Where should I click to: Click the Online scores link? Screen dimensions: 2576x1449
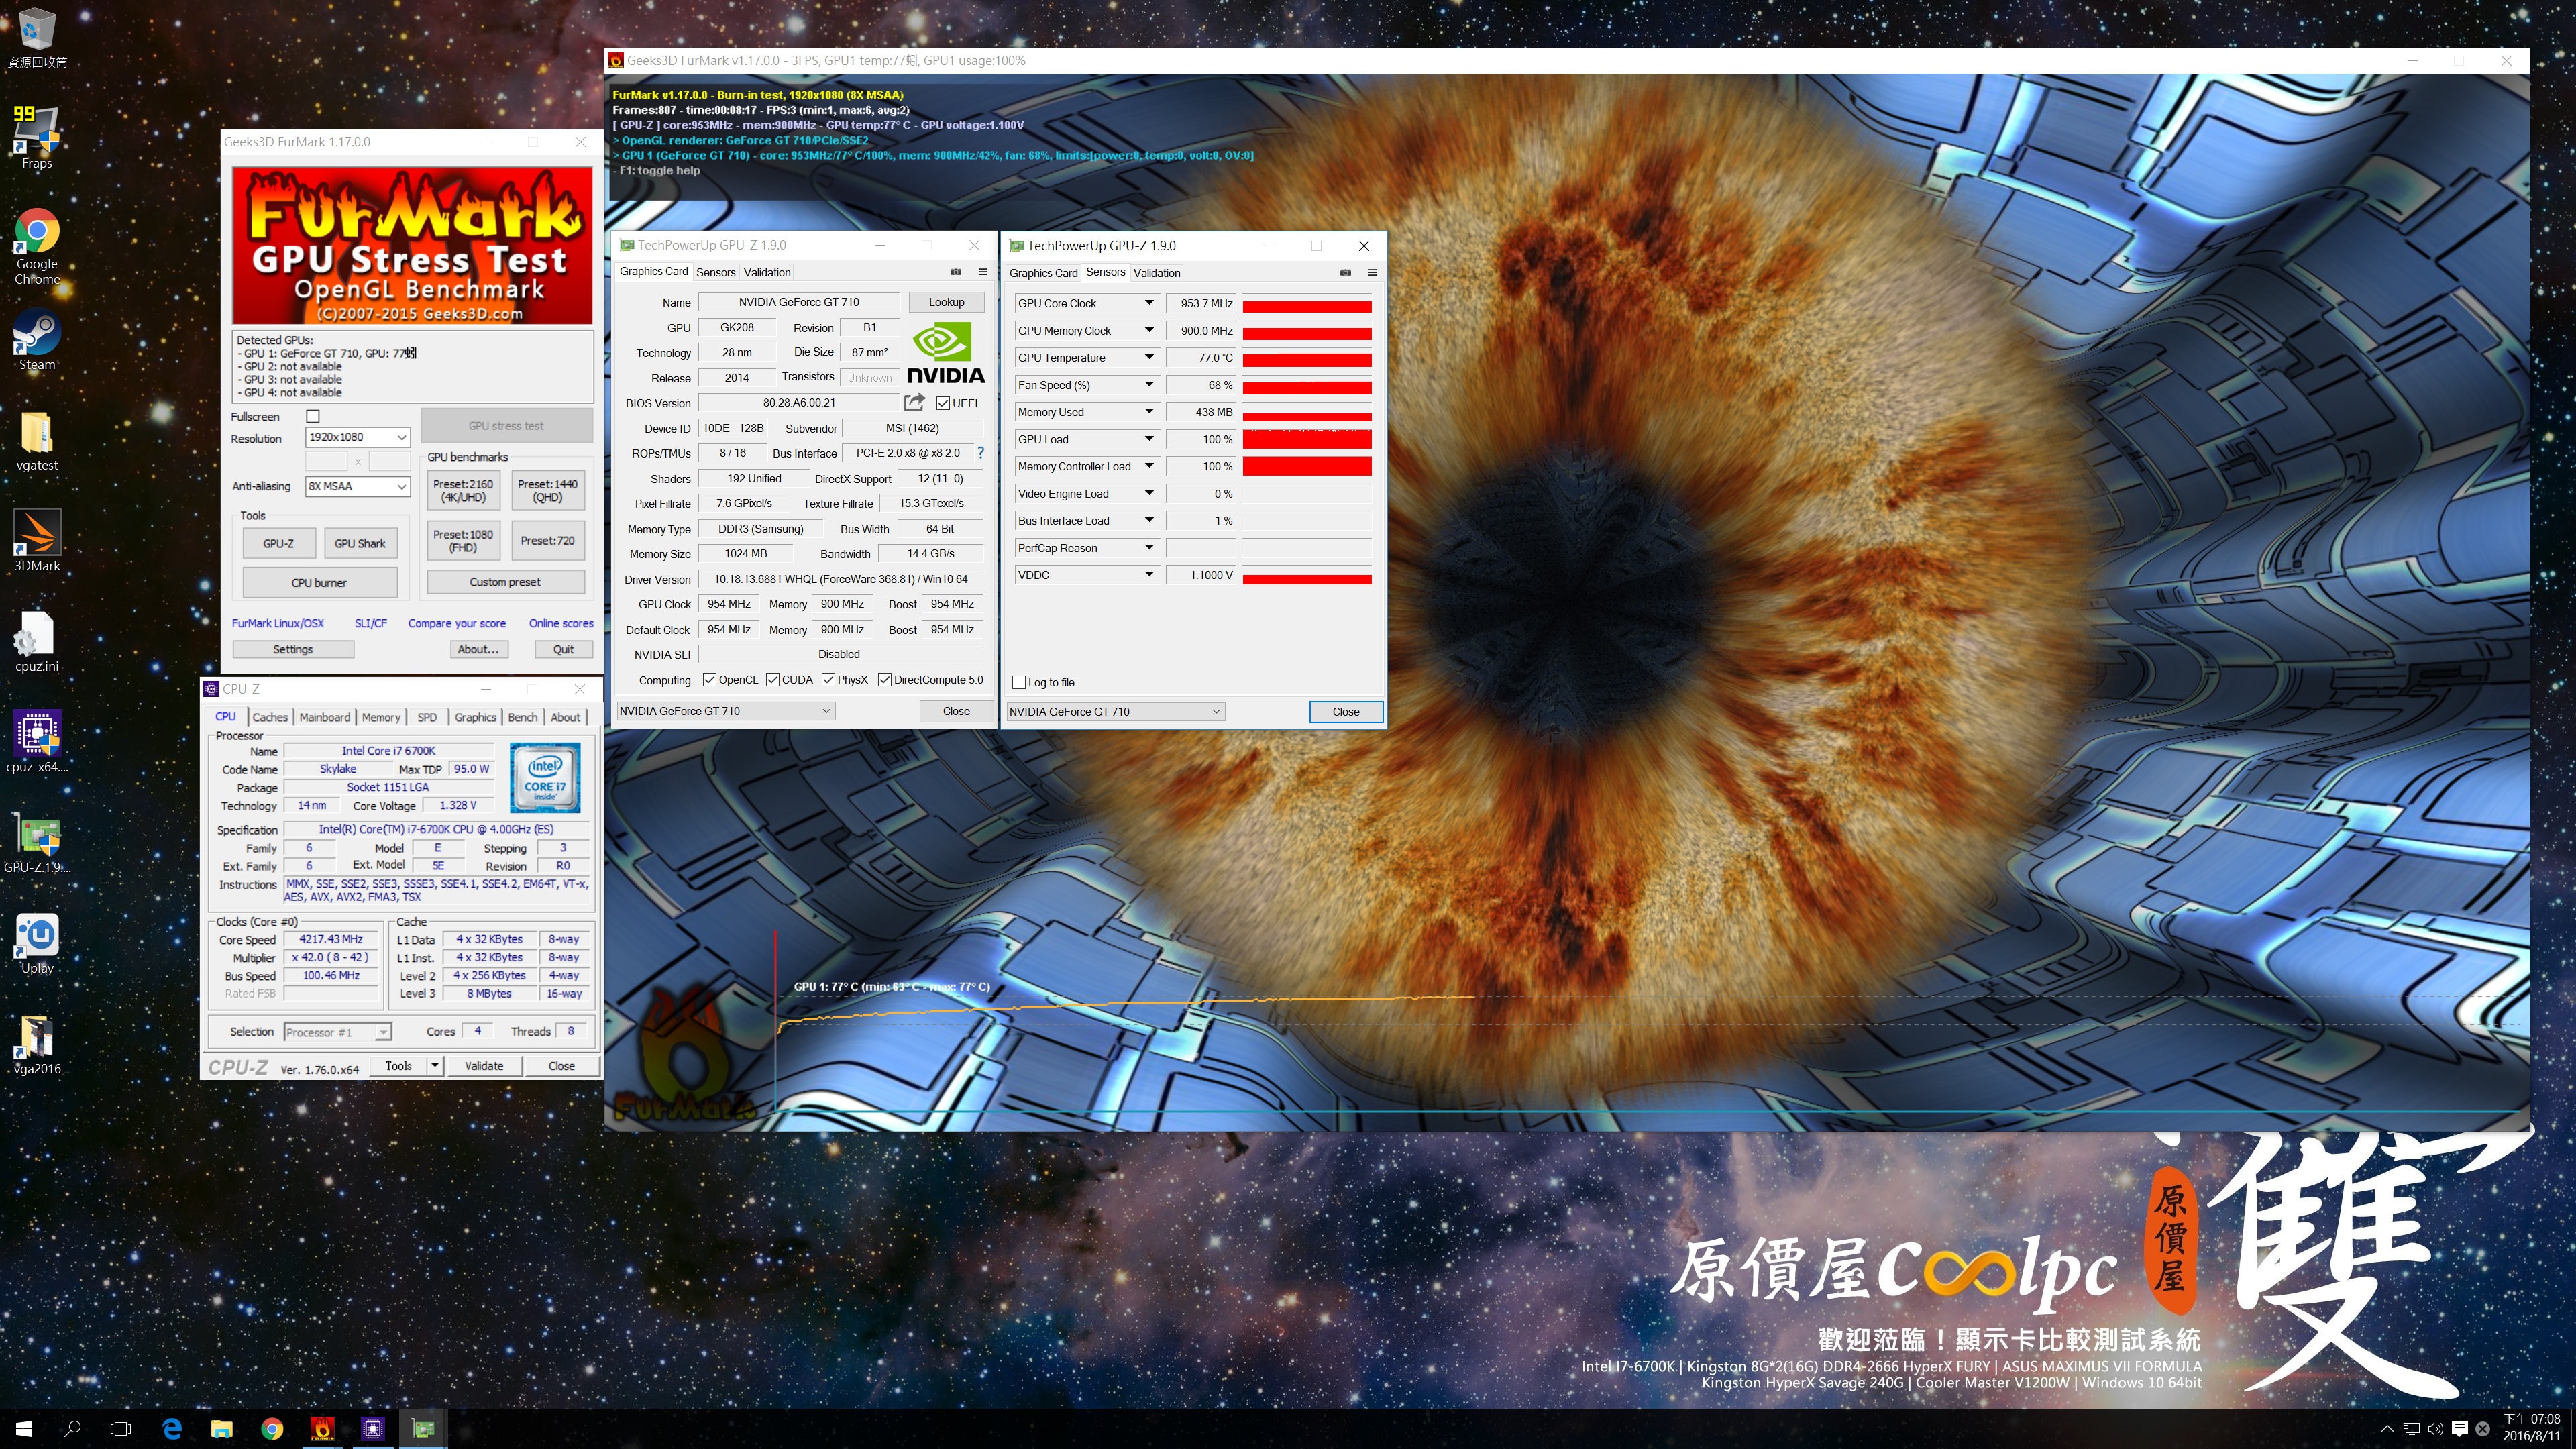pyautogui.click(x=561, y=623)
